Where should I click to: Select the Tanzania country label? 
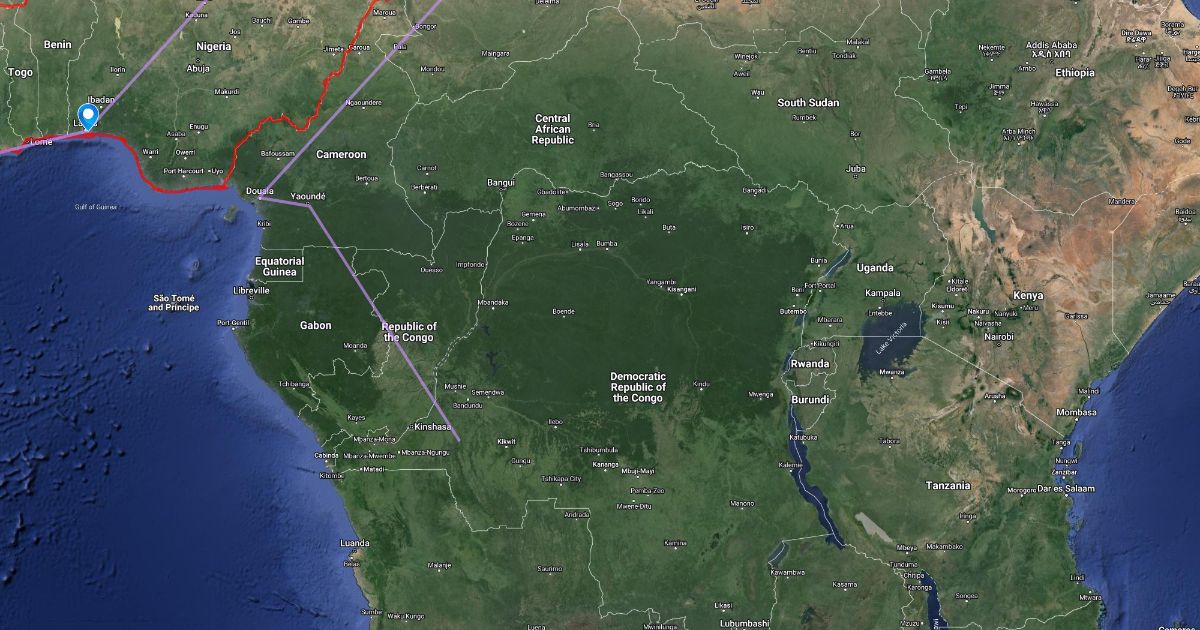[x=947, y=486]
